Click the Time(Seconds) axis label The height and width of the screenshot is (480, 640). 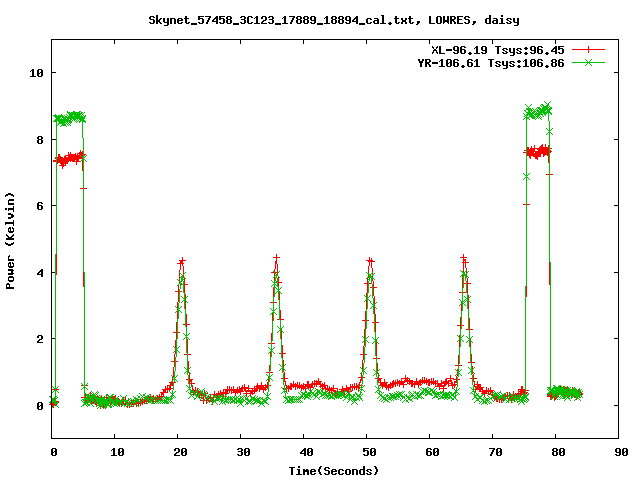coord(333,471)
